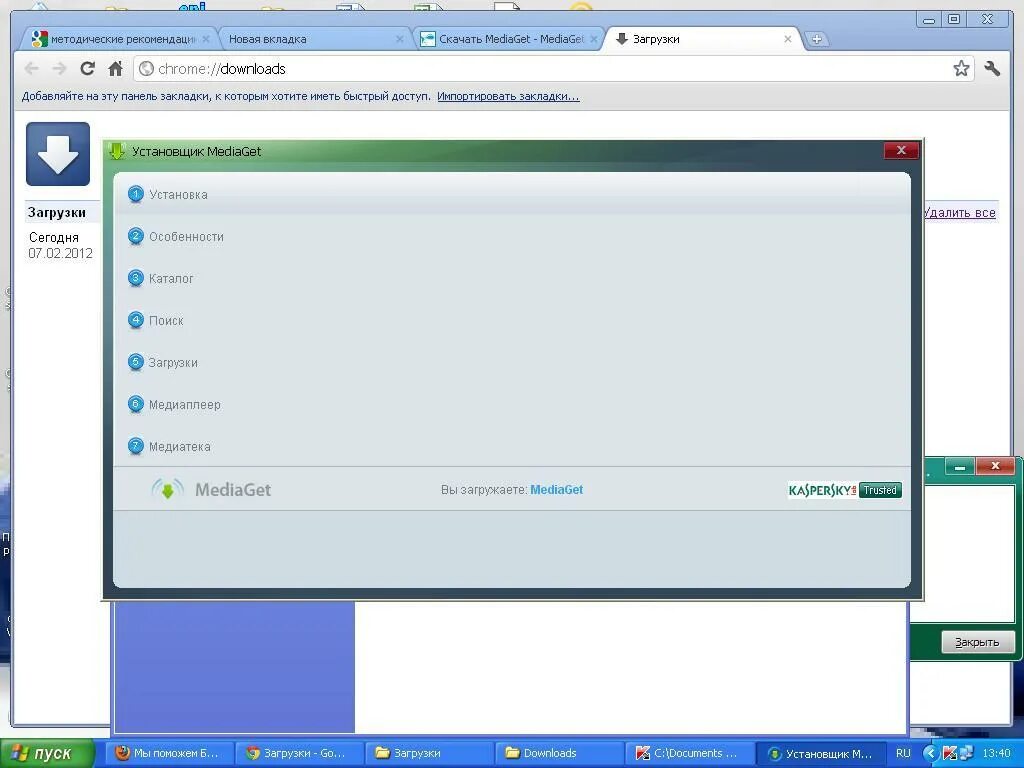Click the MediaGet logo in installer
The width and height of the screenshot is (1024, 768).
(211, 489)
